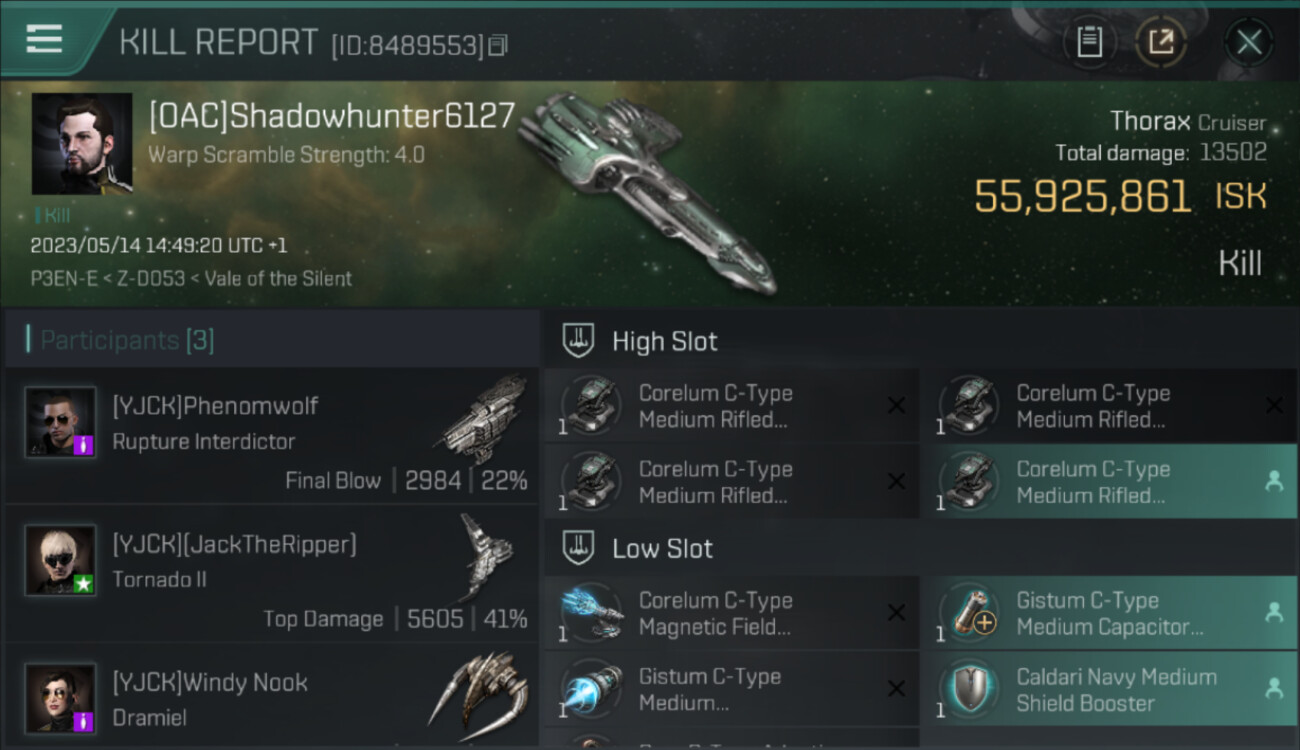Select the Gistum C-Type Medium Capacitor module
The height and width of the screenshot is (750, 1300).
coord(1109,613)
